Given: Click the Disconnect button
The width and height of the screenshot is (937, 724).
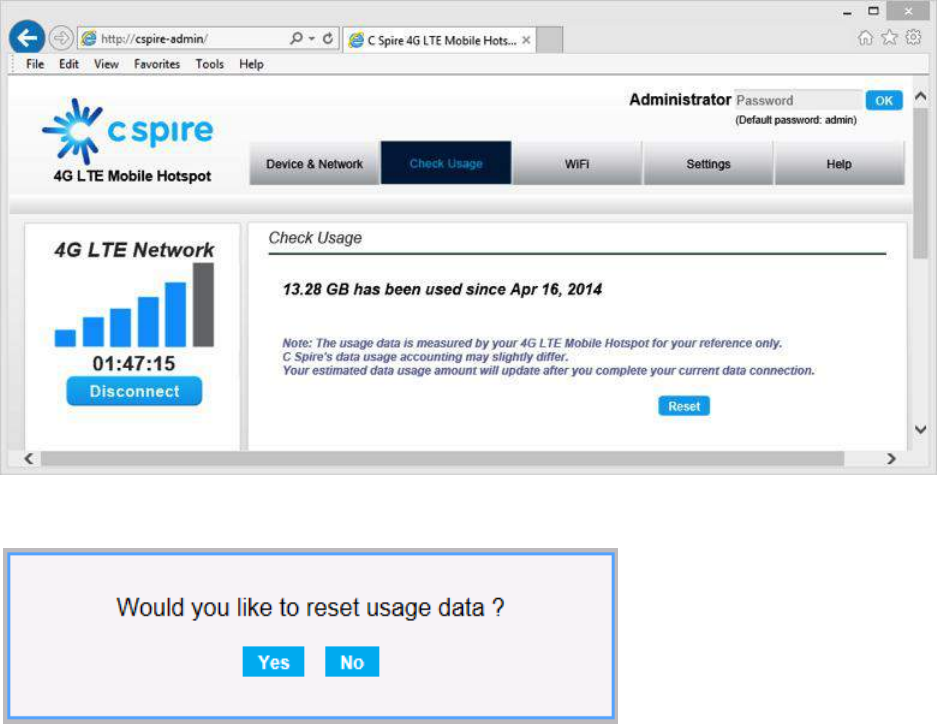Looking at the screenshot, I should click(x=134, y=391).
